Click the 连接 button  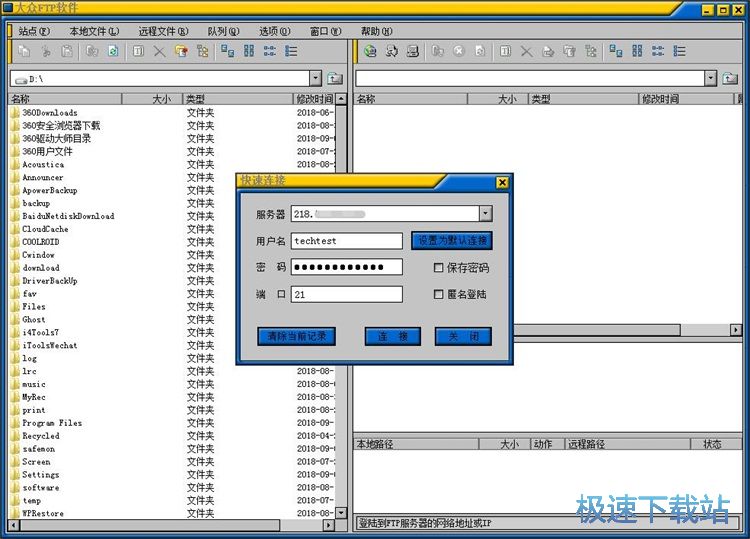coord(393,336)
